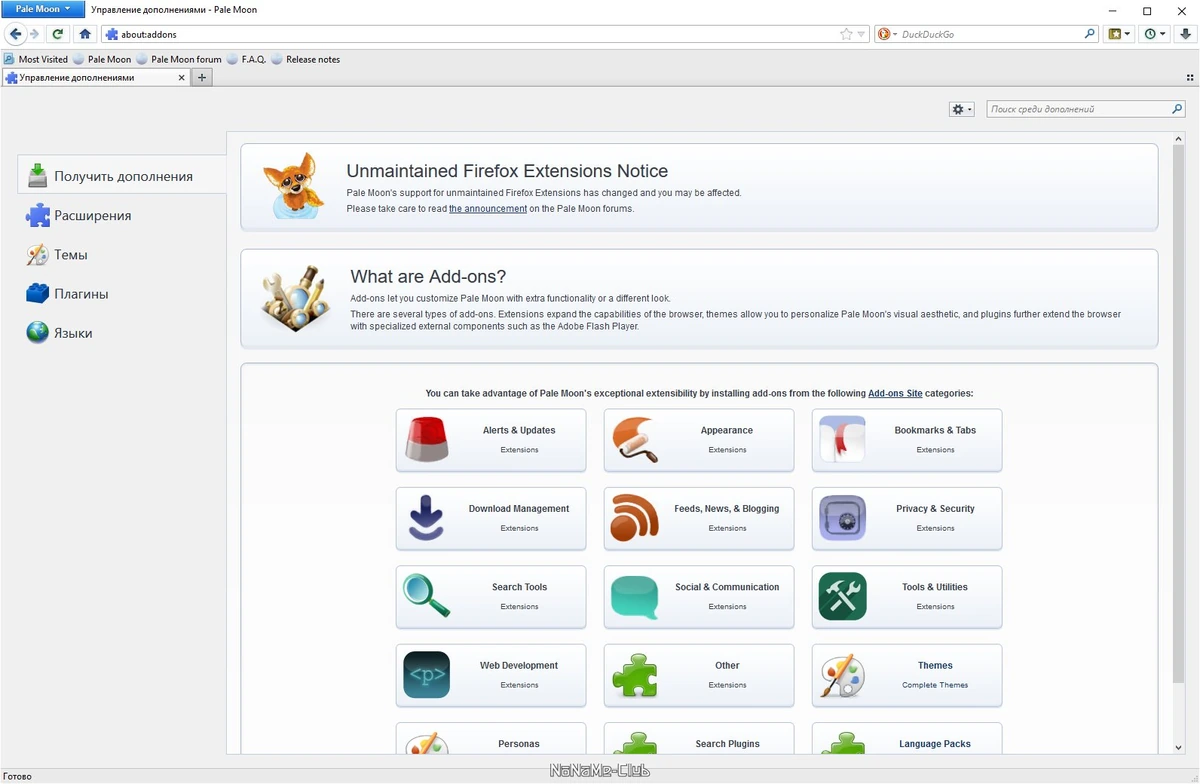Click the speech bubble Social icon
This screenshot has width=1200, height=784.
tap(635, 598)
